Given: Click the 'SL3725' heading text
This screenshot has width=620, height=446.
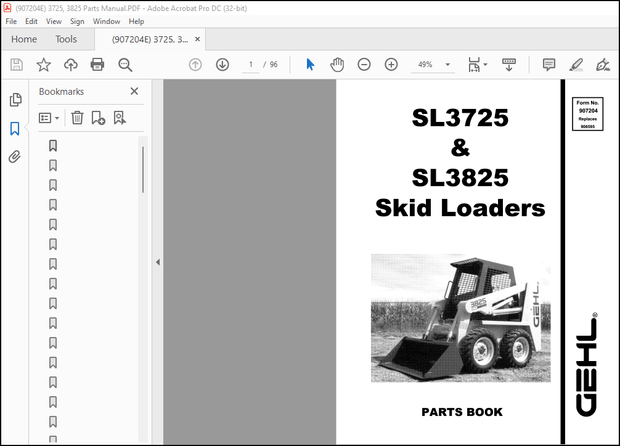Looking at the screenshot, I should [x=460, y=118].
